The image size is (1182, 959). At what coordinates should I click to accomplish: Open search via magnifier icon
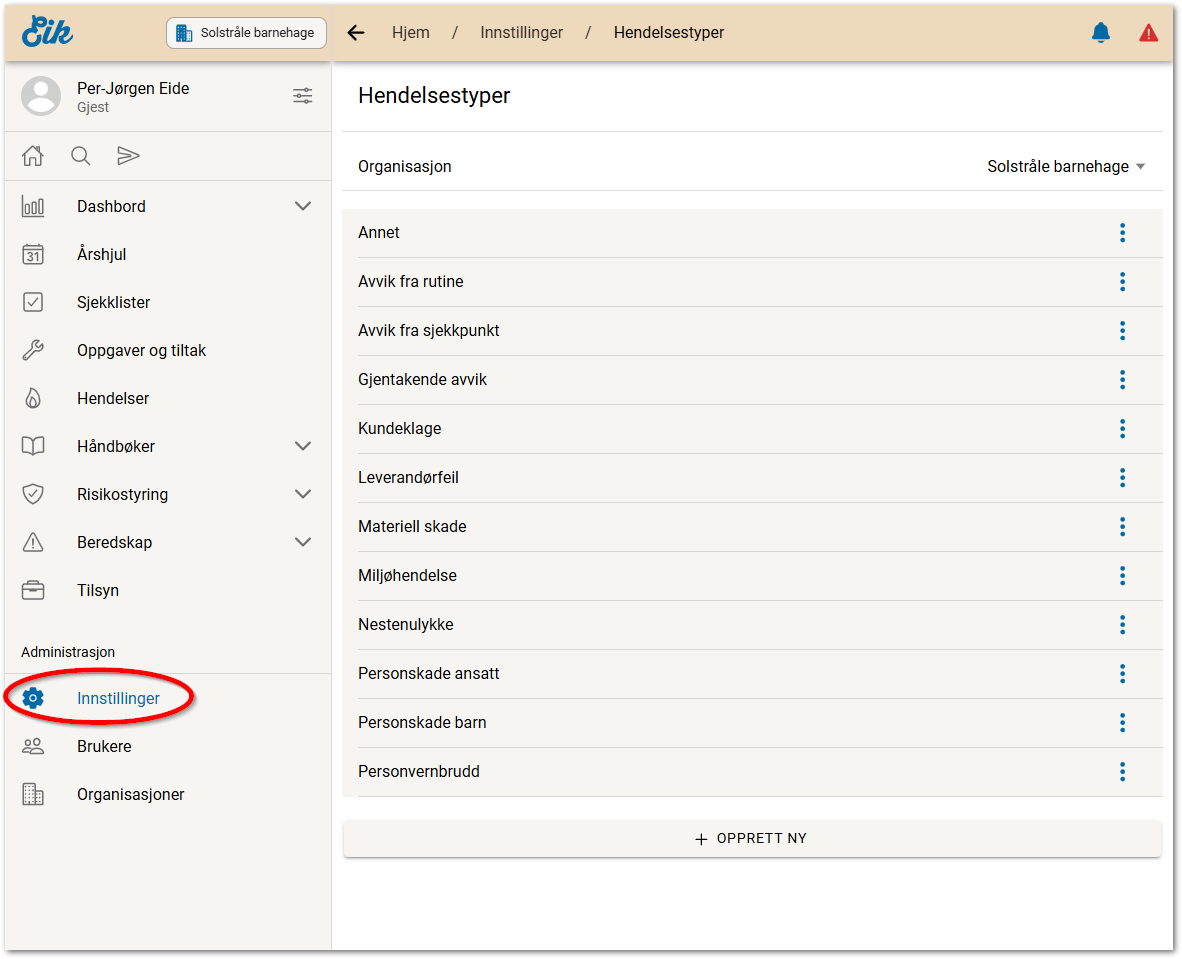[x=80, y=156]
